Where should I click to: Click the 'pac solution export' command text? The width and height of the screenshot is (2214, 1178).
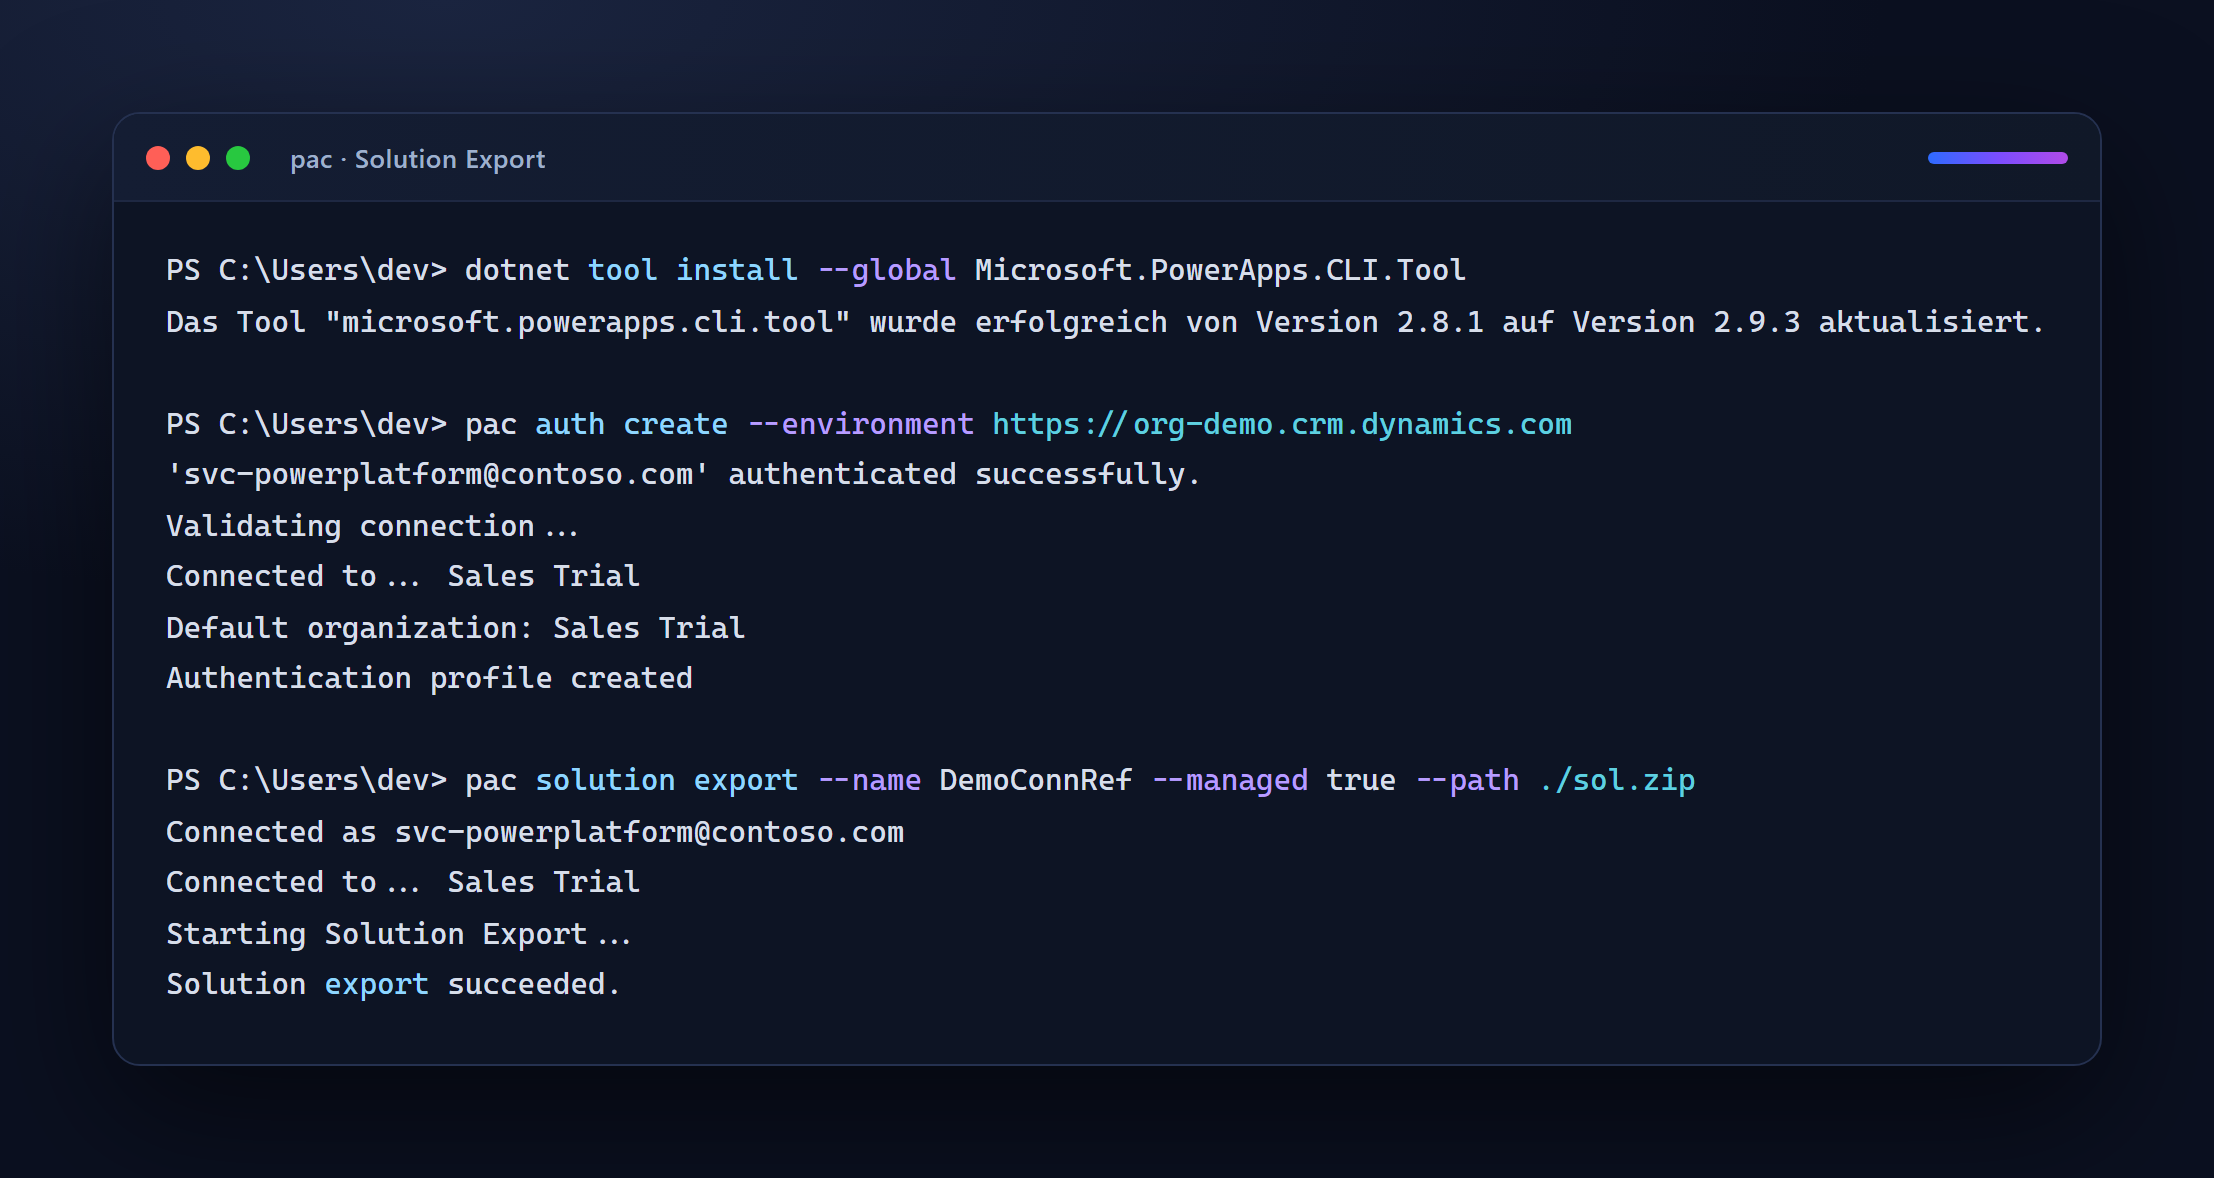tap(632, 780)
